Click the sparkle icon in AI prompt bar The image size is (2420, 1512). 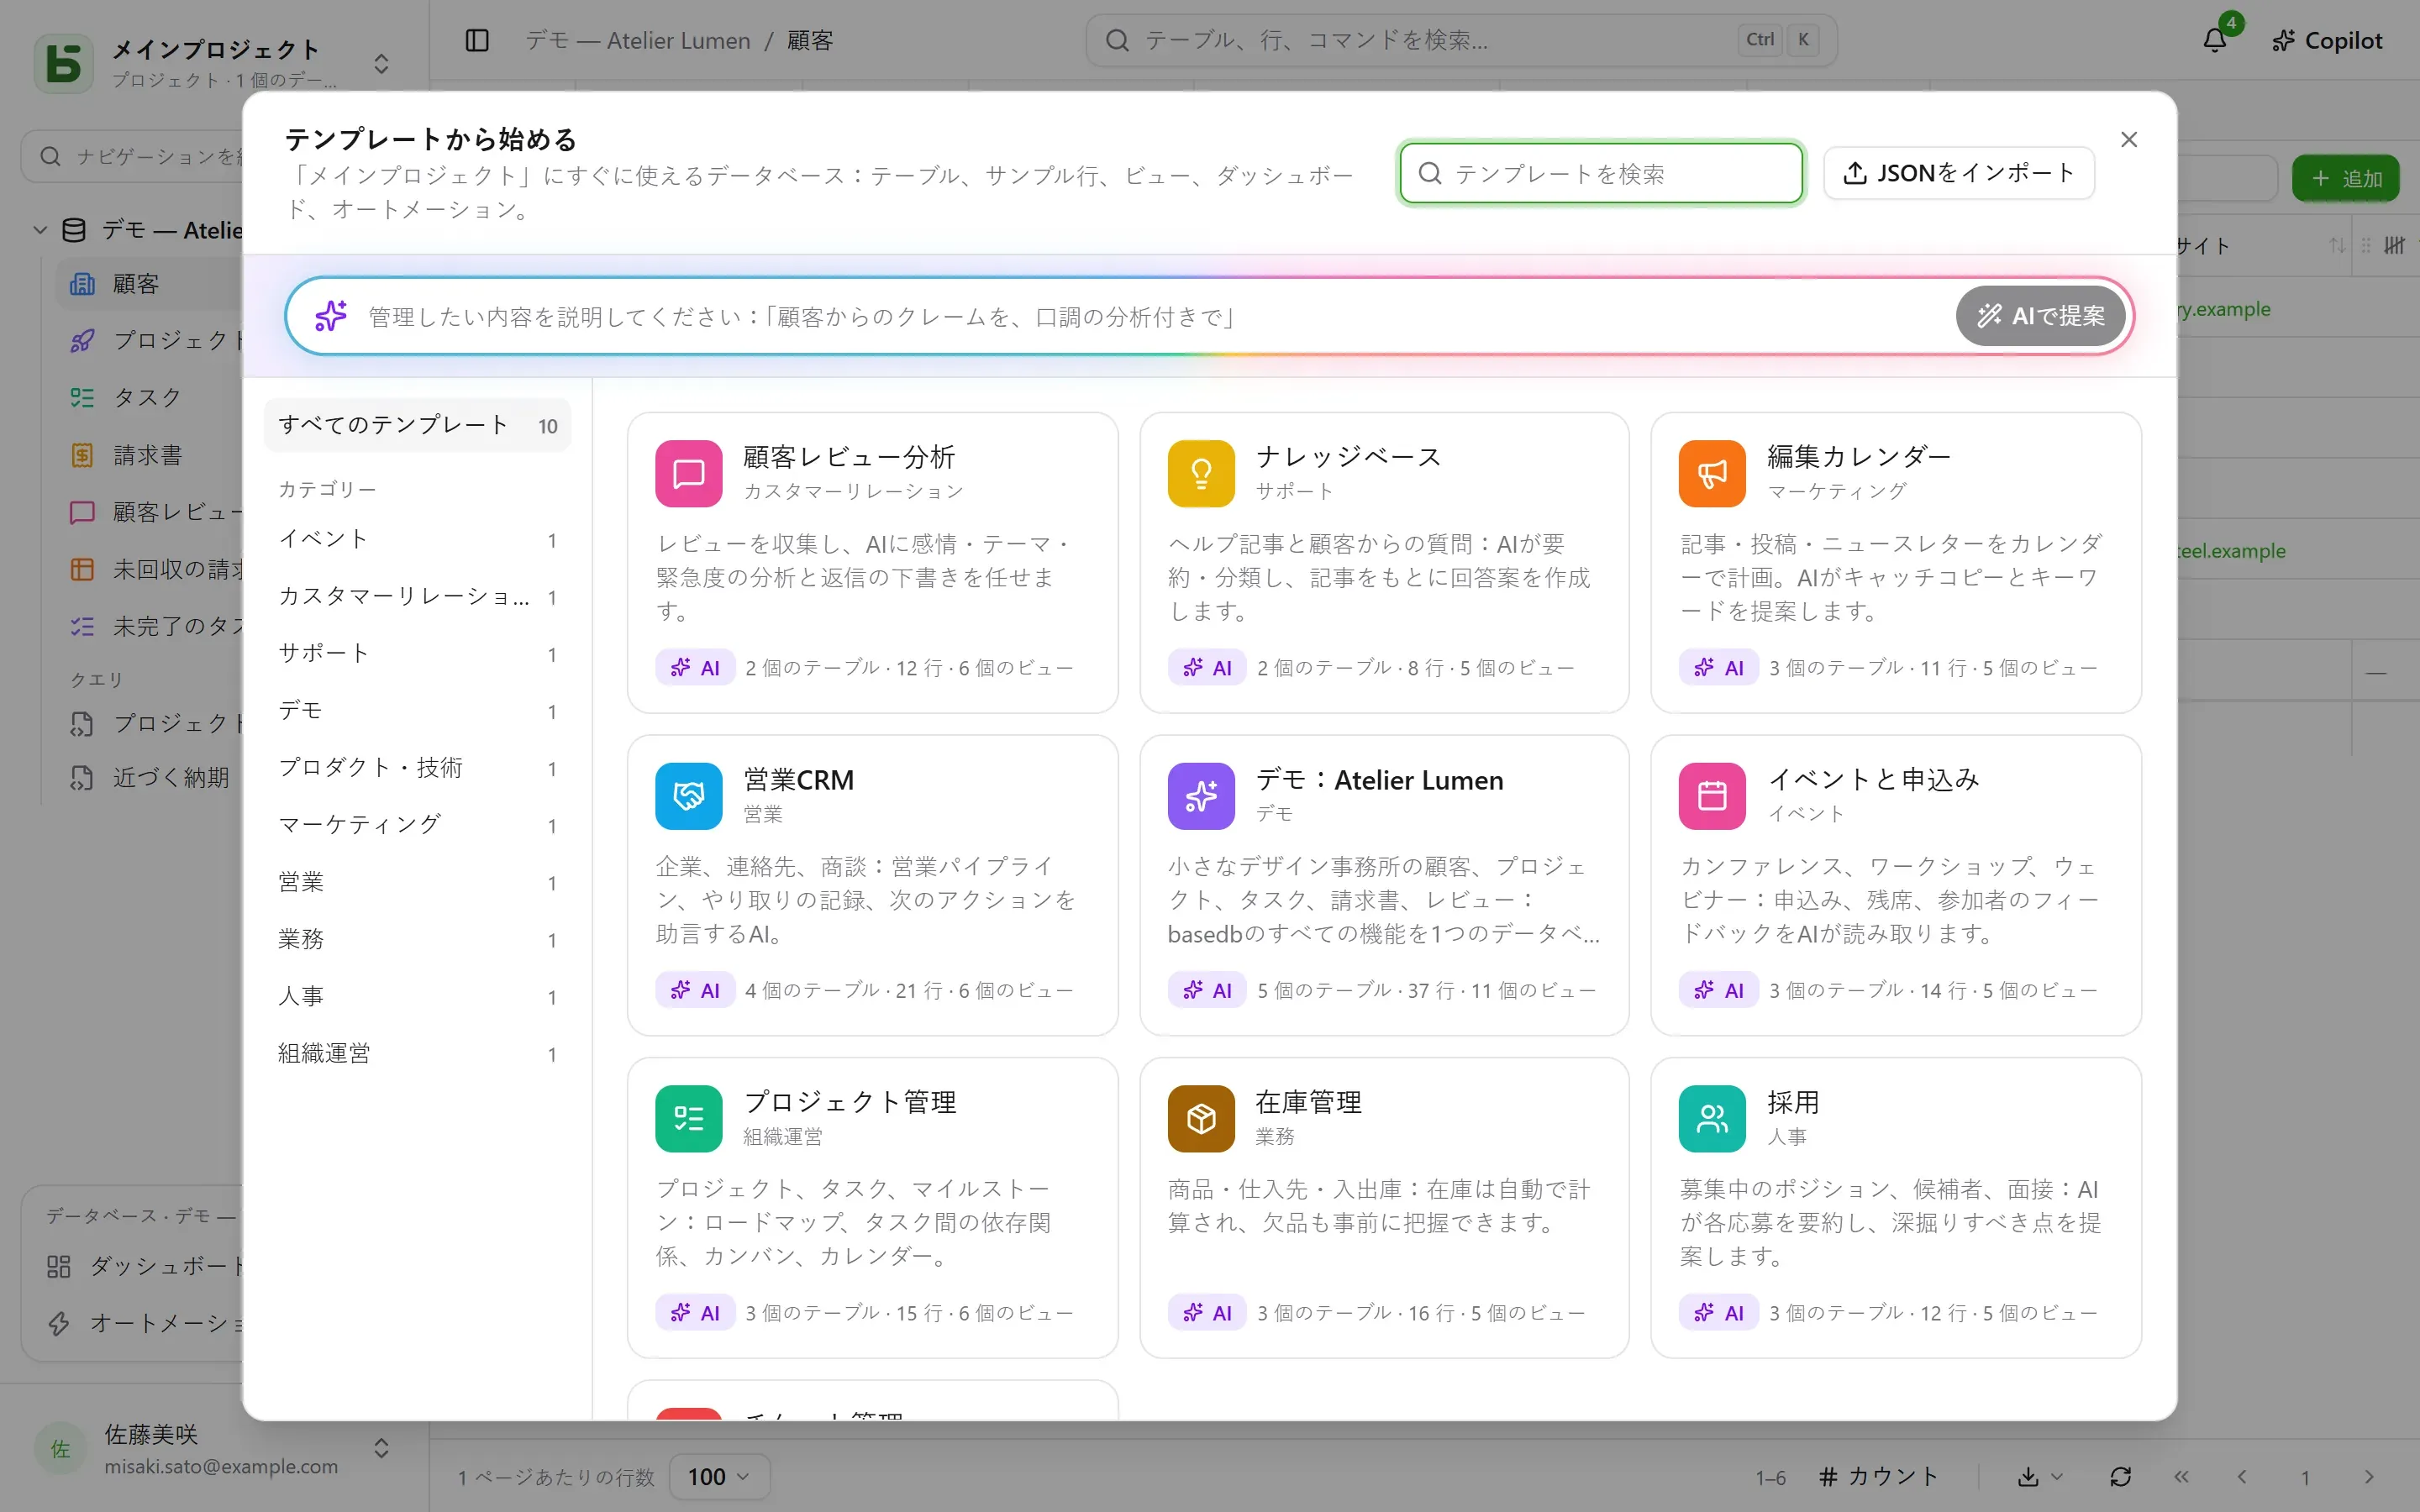tap(331, 316)
